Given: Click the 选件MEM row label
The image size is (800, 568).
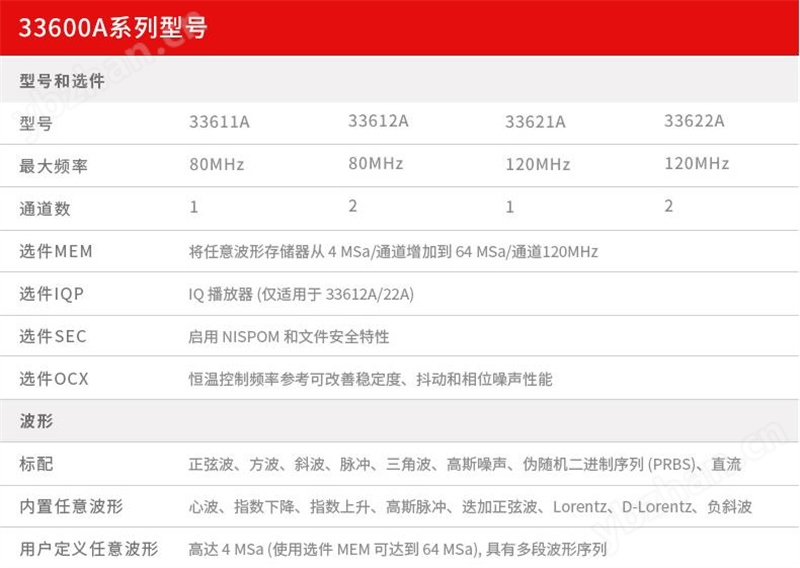Looking at the screenshot, I should point(56,251).
